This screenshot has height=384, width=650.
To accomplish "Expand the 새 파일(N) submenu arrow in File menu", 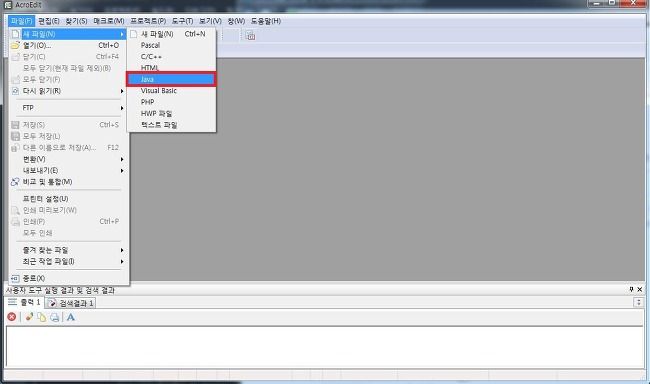I will [122, 34].
